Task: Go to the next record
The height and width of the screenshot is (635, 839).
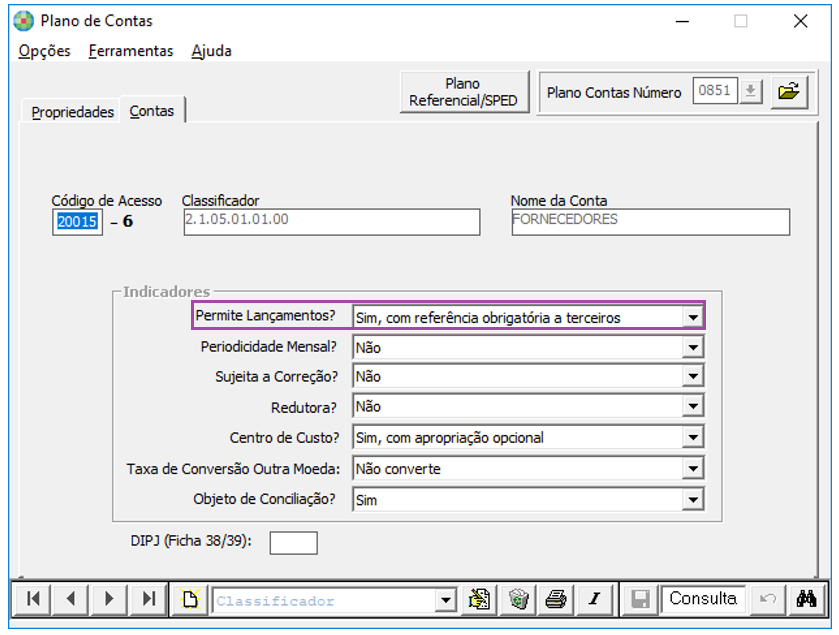Action: pyautogui.click(x=109, y=599)
